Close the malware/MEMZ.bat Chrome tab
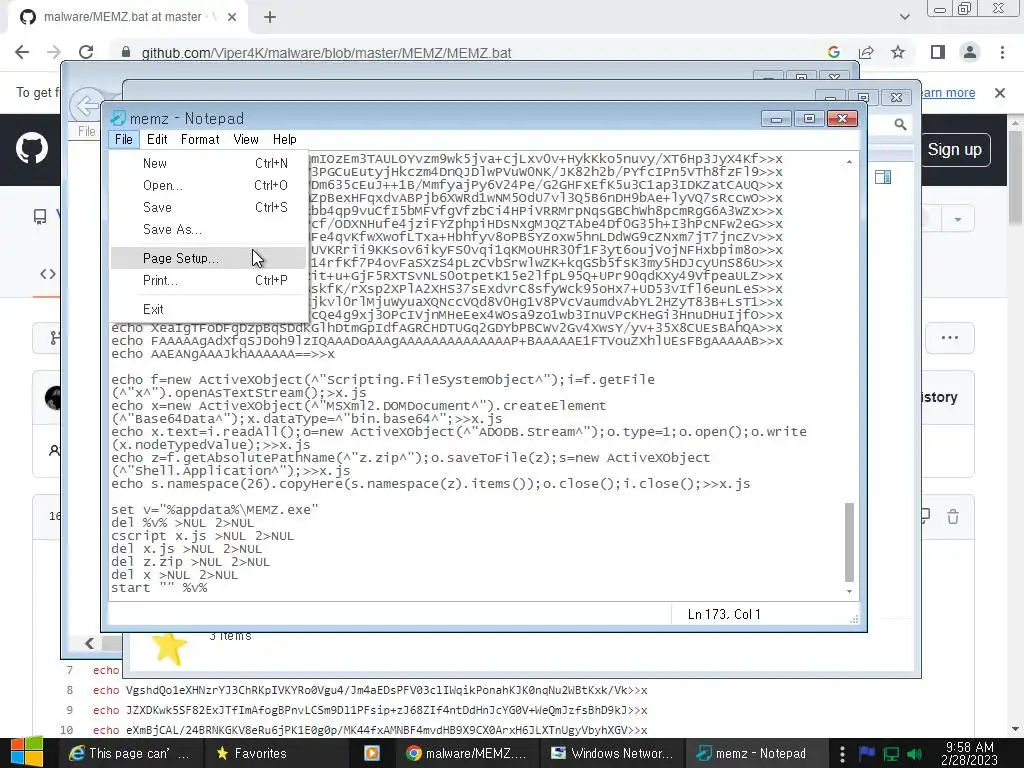The image size is (1024, 768). coord(232,18)
